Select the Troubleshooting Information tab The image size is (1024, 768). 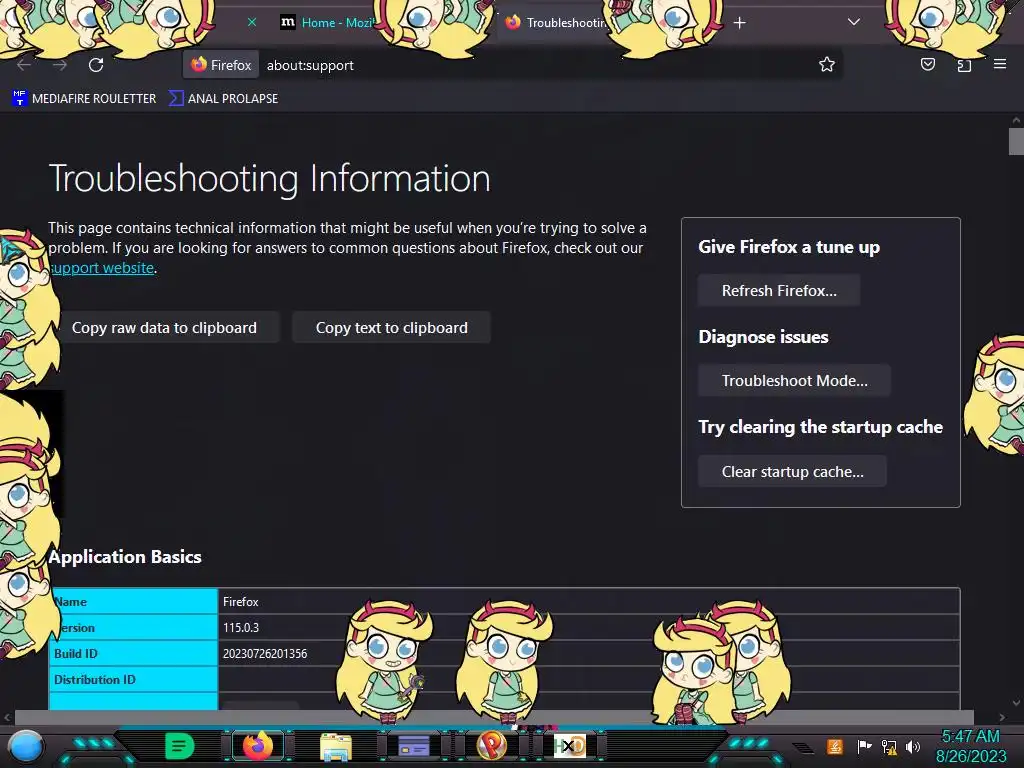[555, 23]
